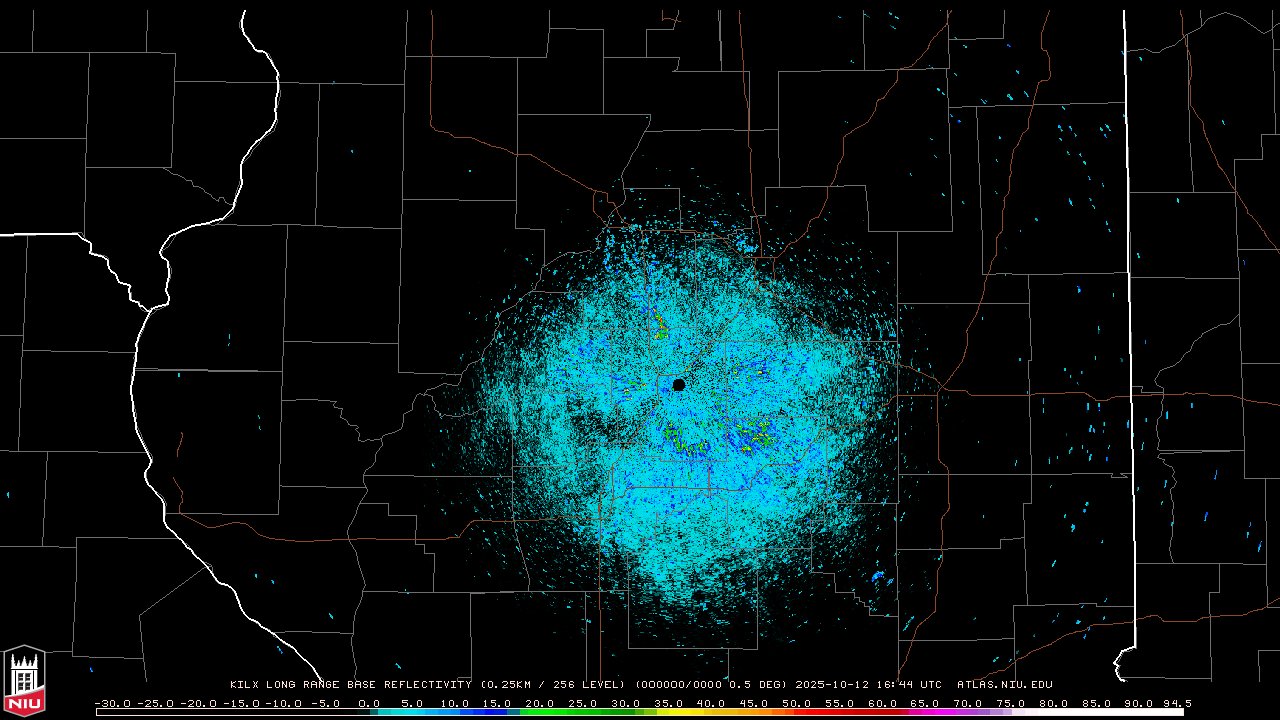The image size is (1280, 720).
Task: Click the 10.0 dBZ blue color on scale
Action: (x=455, y=712)
